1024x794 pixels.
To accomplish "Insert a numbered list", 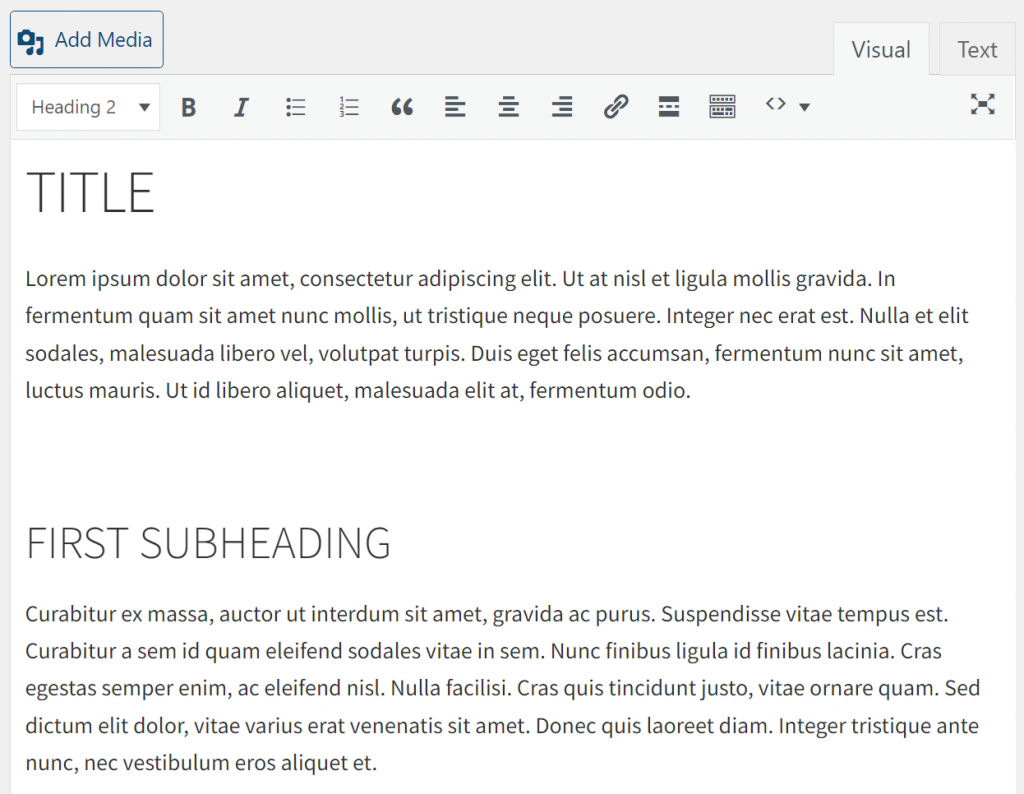I will (x=349, y=105).
